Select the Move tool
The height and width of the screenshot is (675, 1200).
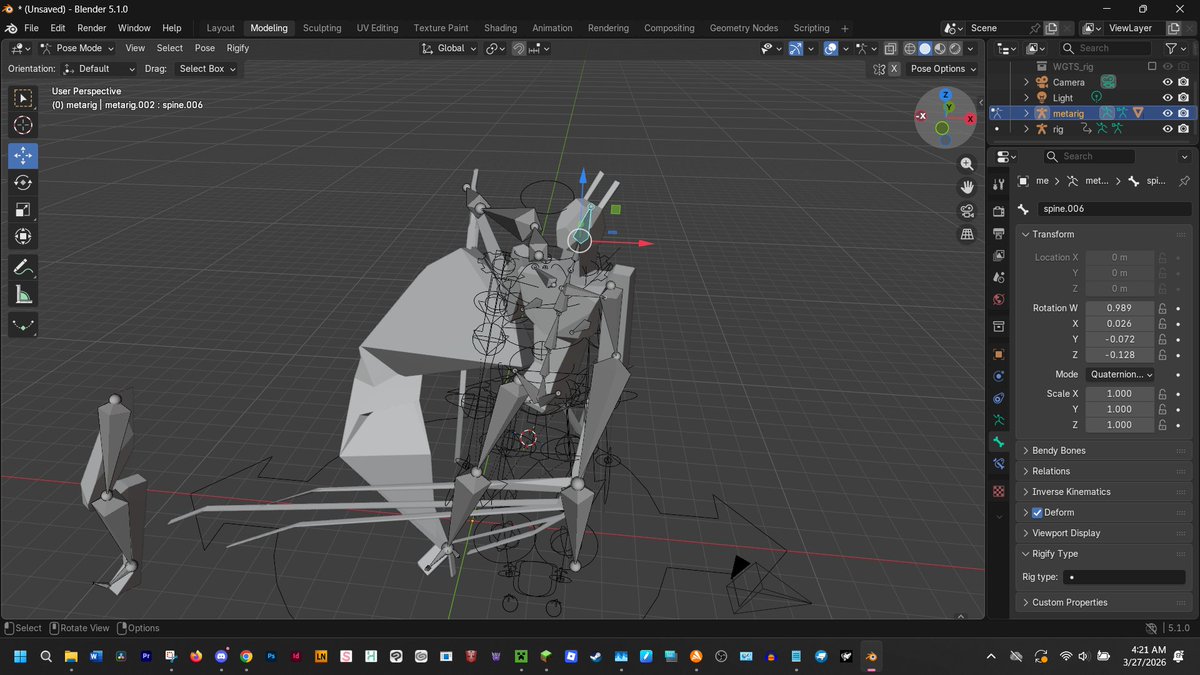click(x=23, y=156)
